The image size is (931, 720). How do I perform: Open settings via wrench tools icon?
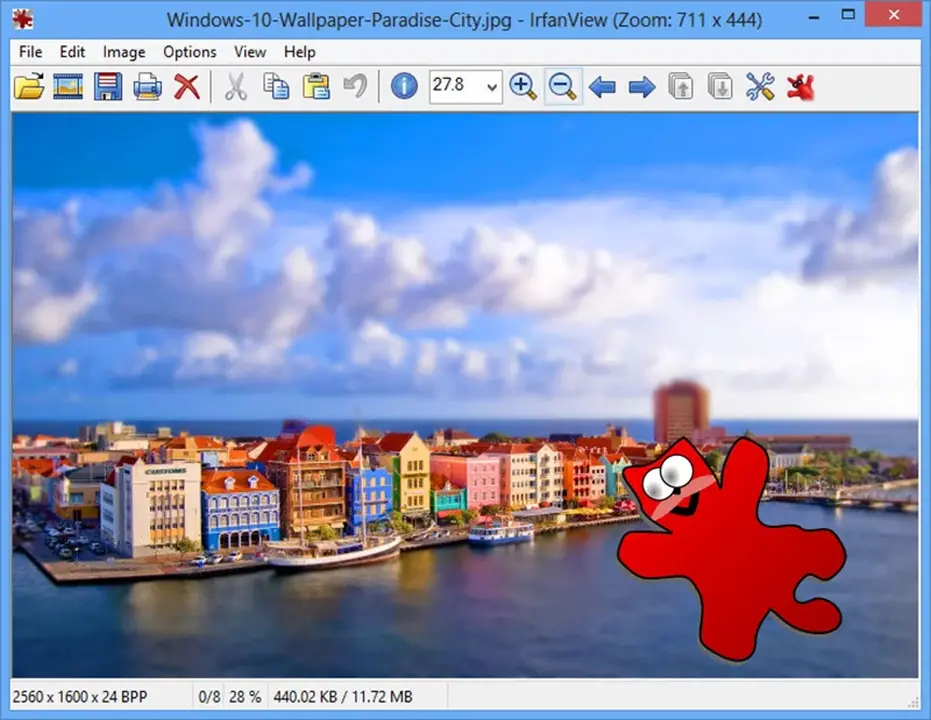(760, 87)
